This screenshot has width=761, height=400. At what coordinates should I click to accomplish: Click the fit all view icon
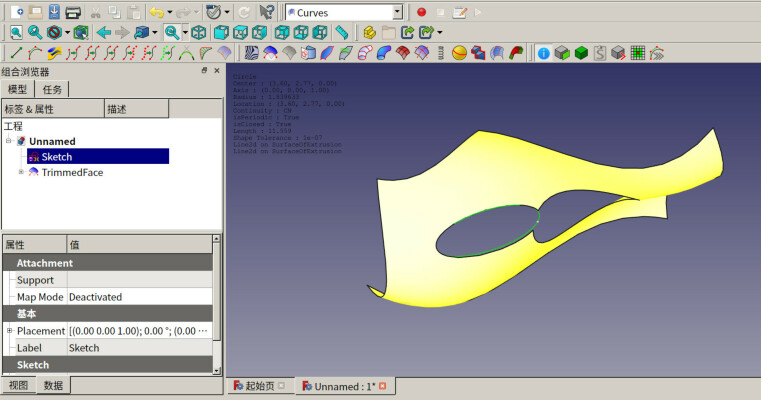click(16, 32)
